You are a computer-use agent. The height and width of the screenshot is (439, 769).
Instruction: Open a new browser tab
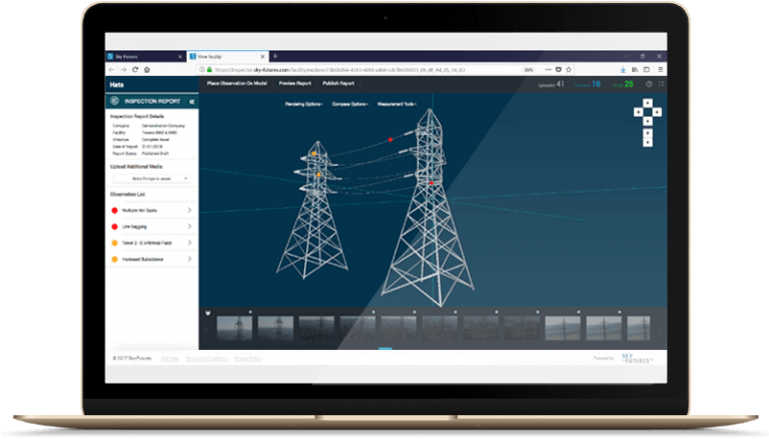tap(275, 56)
